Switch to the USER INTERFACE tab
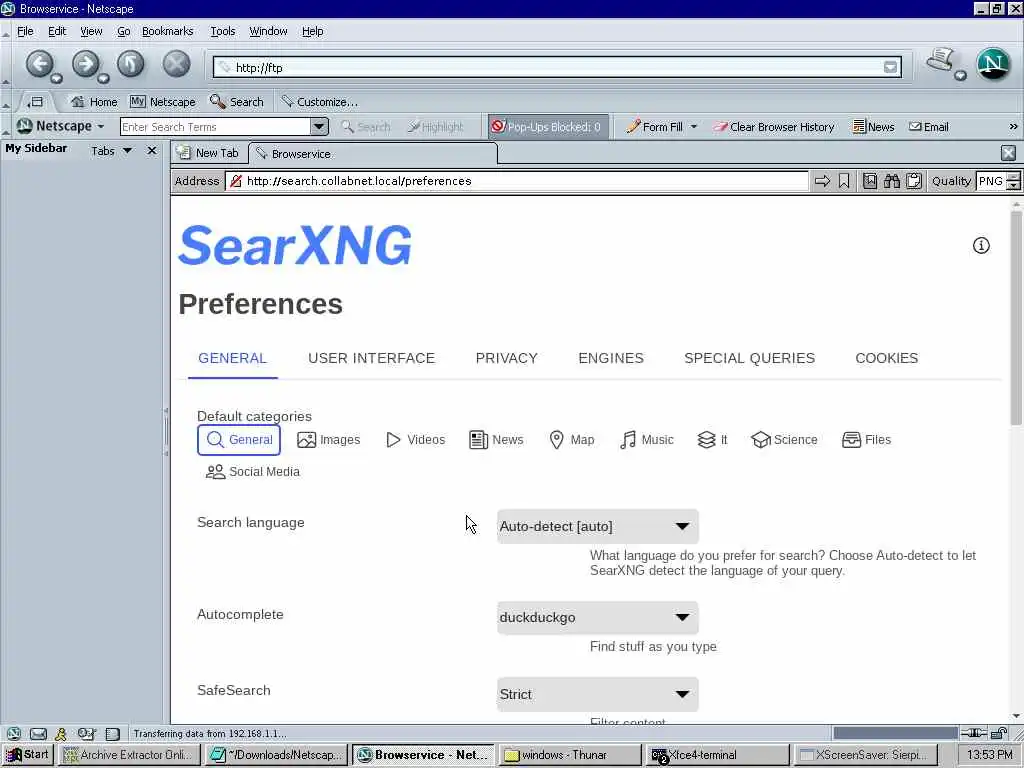The image size is (1024, 768). 372,358
